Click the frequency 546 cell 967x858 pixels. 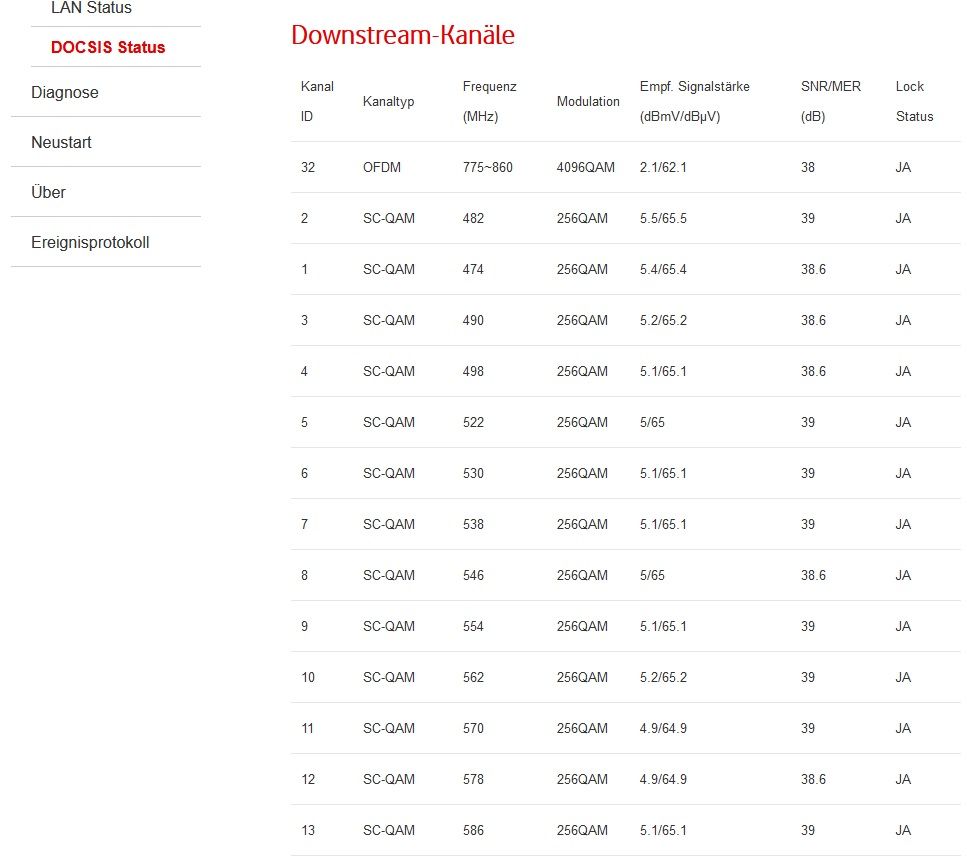[x=473, y=575]
